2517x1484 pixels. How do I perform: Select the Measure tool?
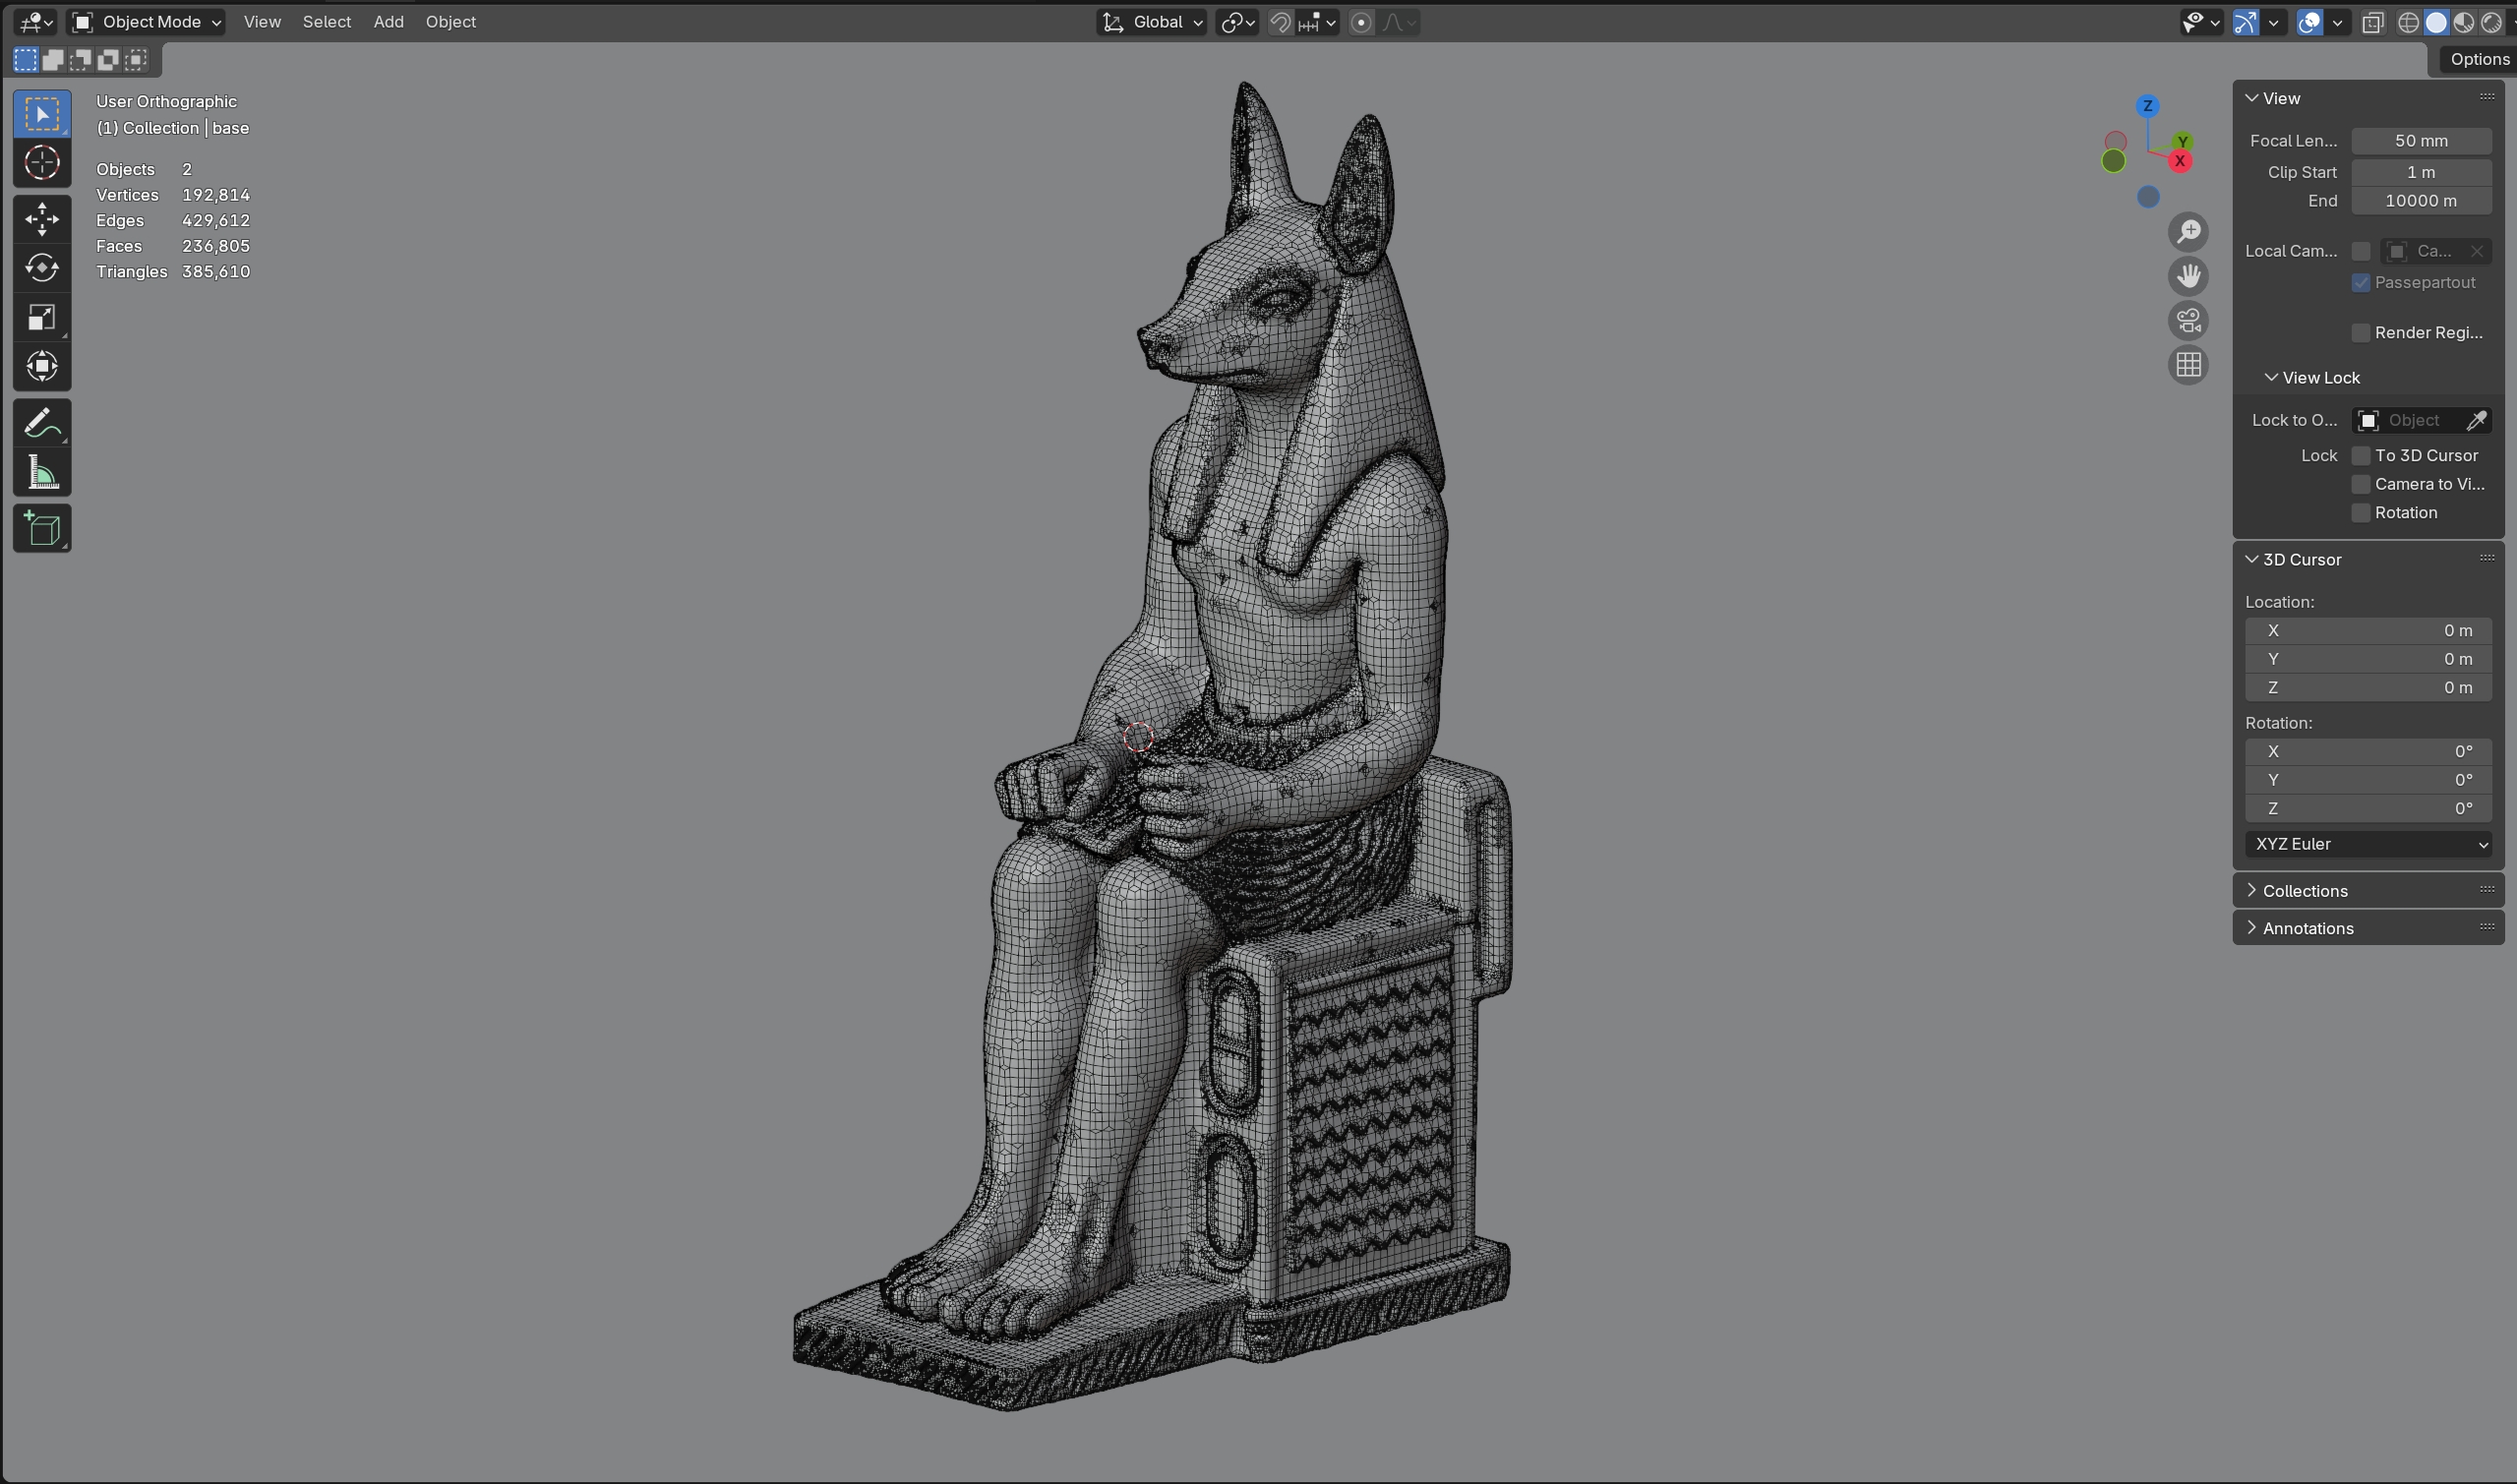[42, 473]
